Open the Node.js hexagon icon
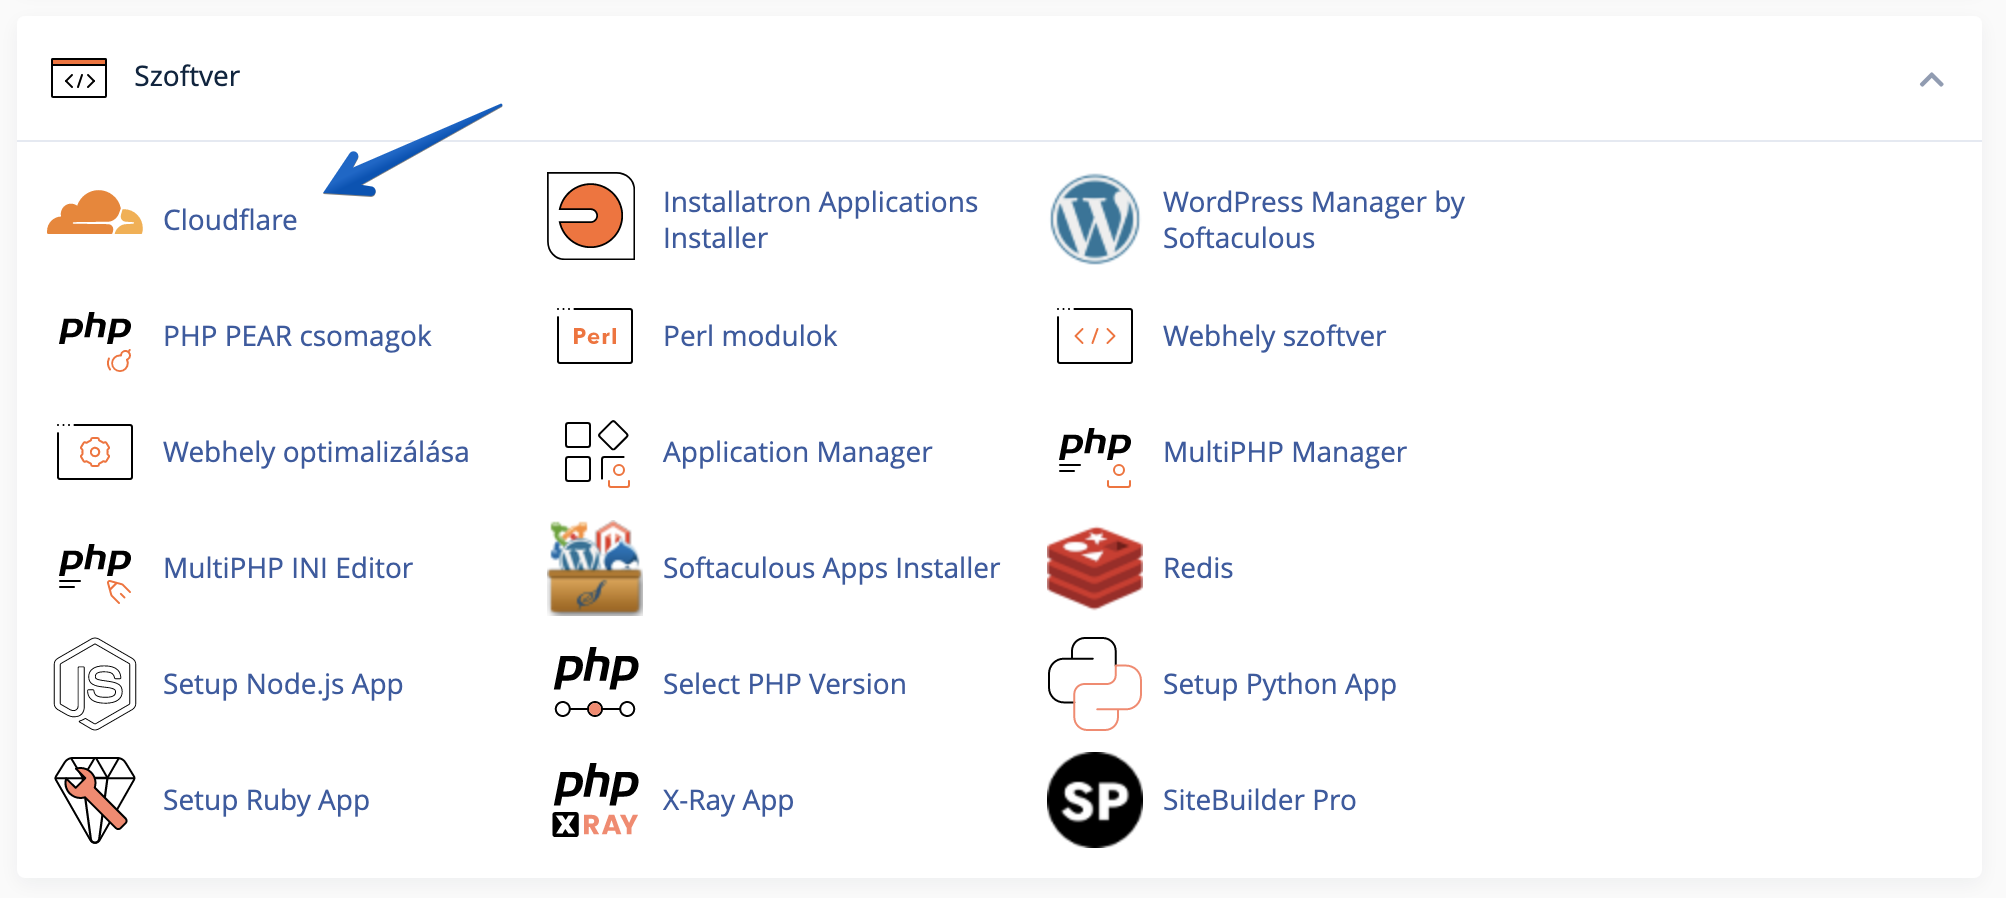The width and height of the screenshot is (2006, 898). [95, 684]
